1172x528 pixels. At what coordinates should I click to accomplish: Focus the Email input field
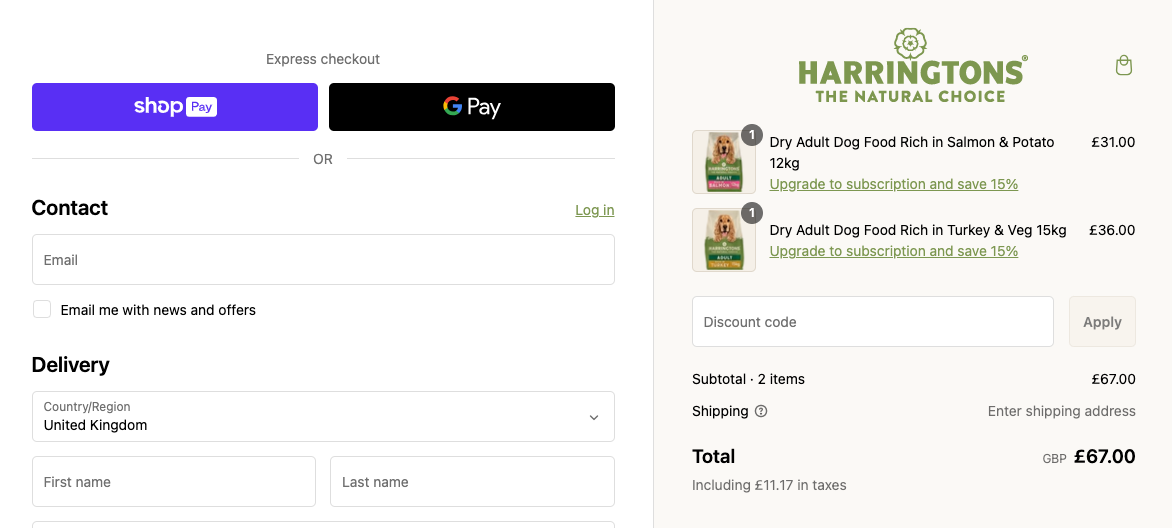pos(323,260)
